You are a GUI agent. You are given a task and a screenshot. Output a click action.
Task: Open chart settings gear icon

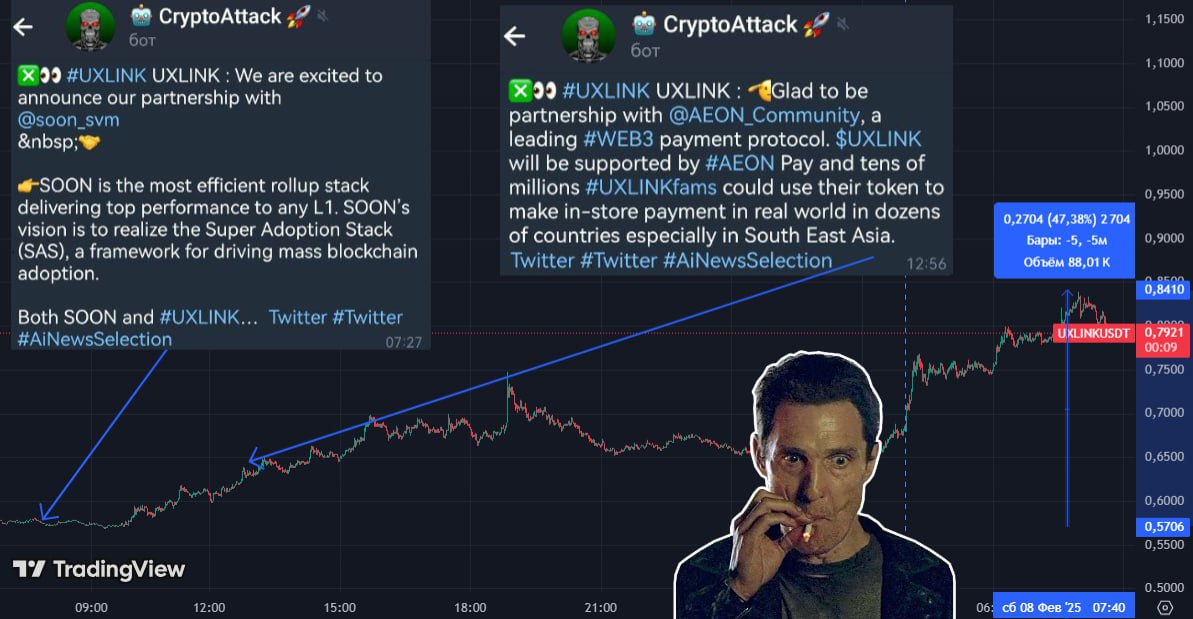pyautogui.click(x=1165, y=608)
